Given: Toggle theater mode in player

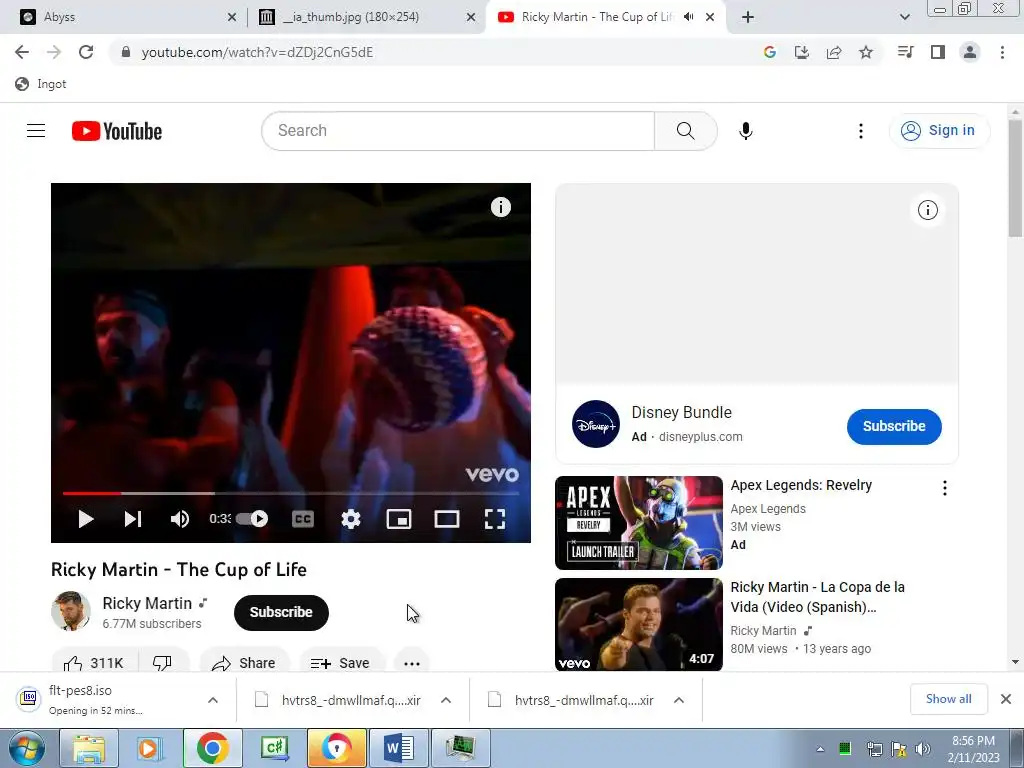Looking at the screenshot, I should pos(447,519).
